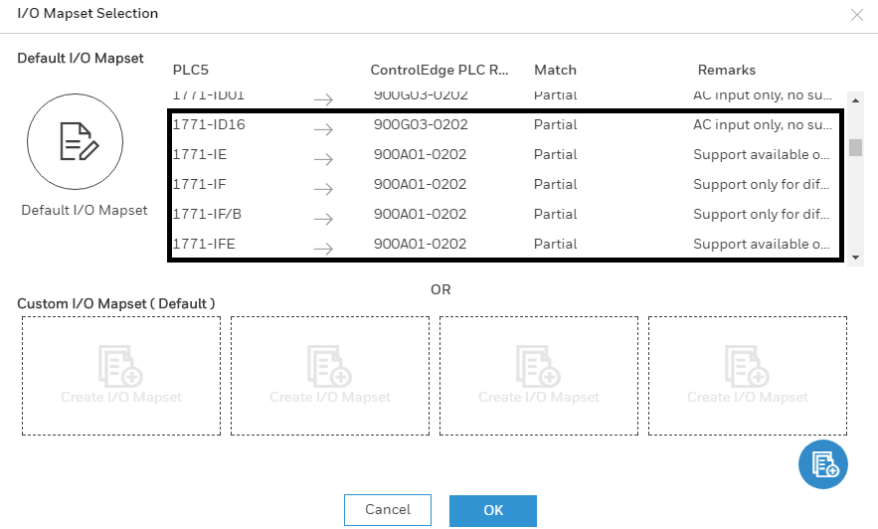The width and height of the screenshot is (878, 529).
Task: Click the fourth Create I/O Mapset tile
Action: (x=748, y=376)
